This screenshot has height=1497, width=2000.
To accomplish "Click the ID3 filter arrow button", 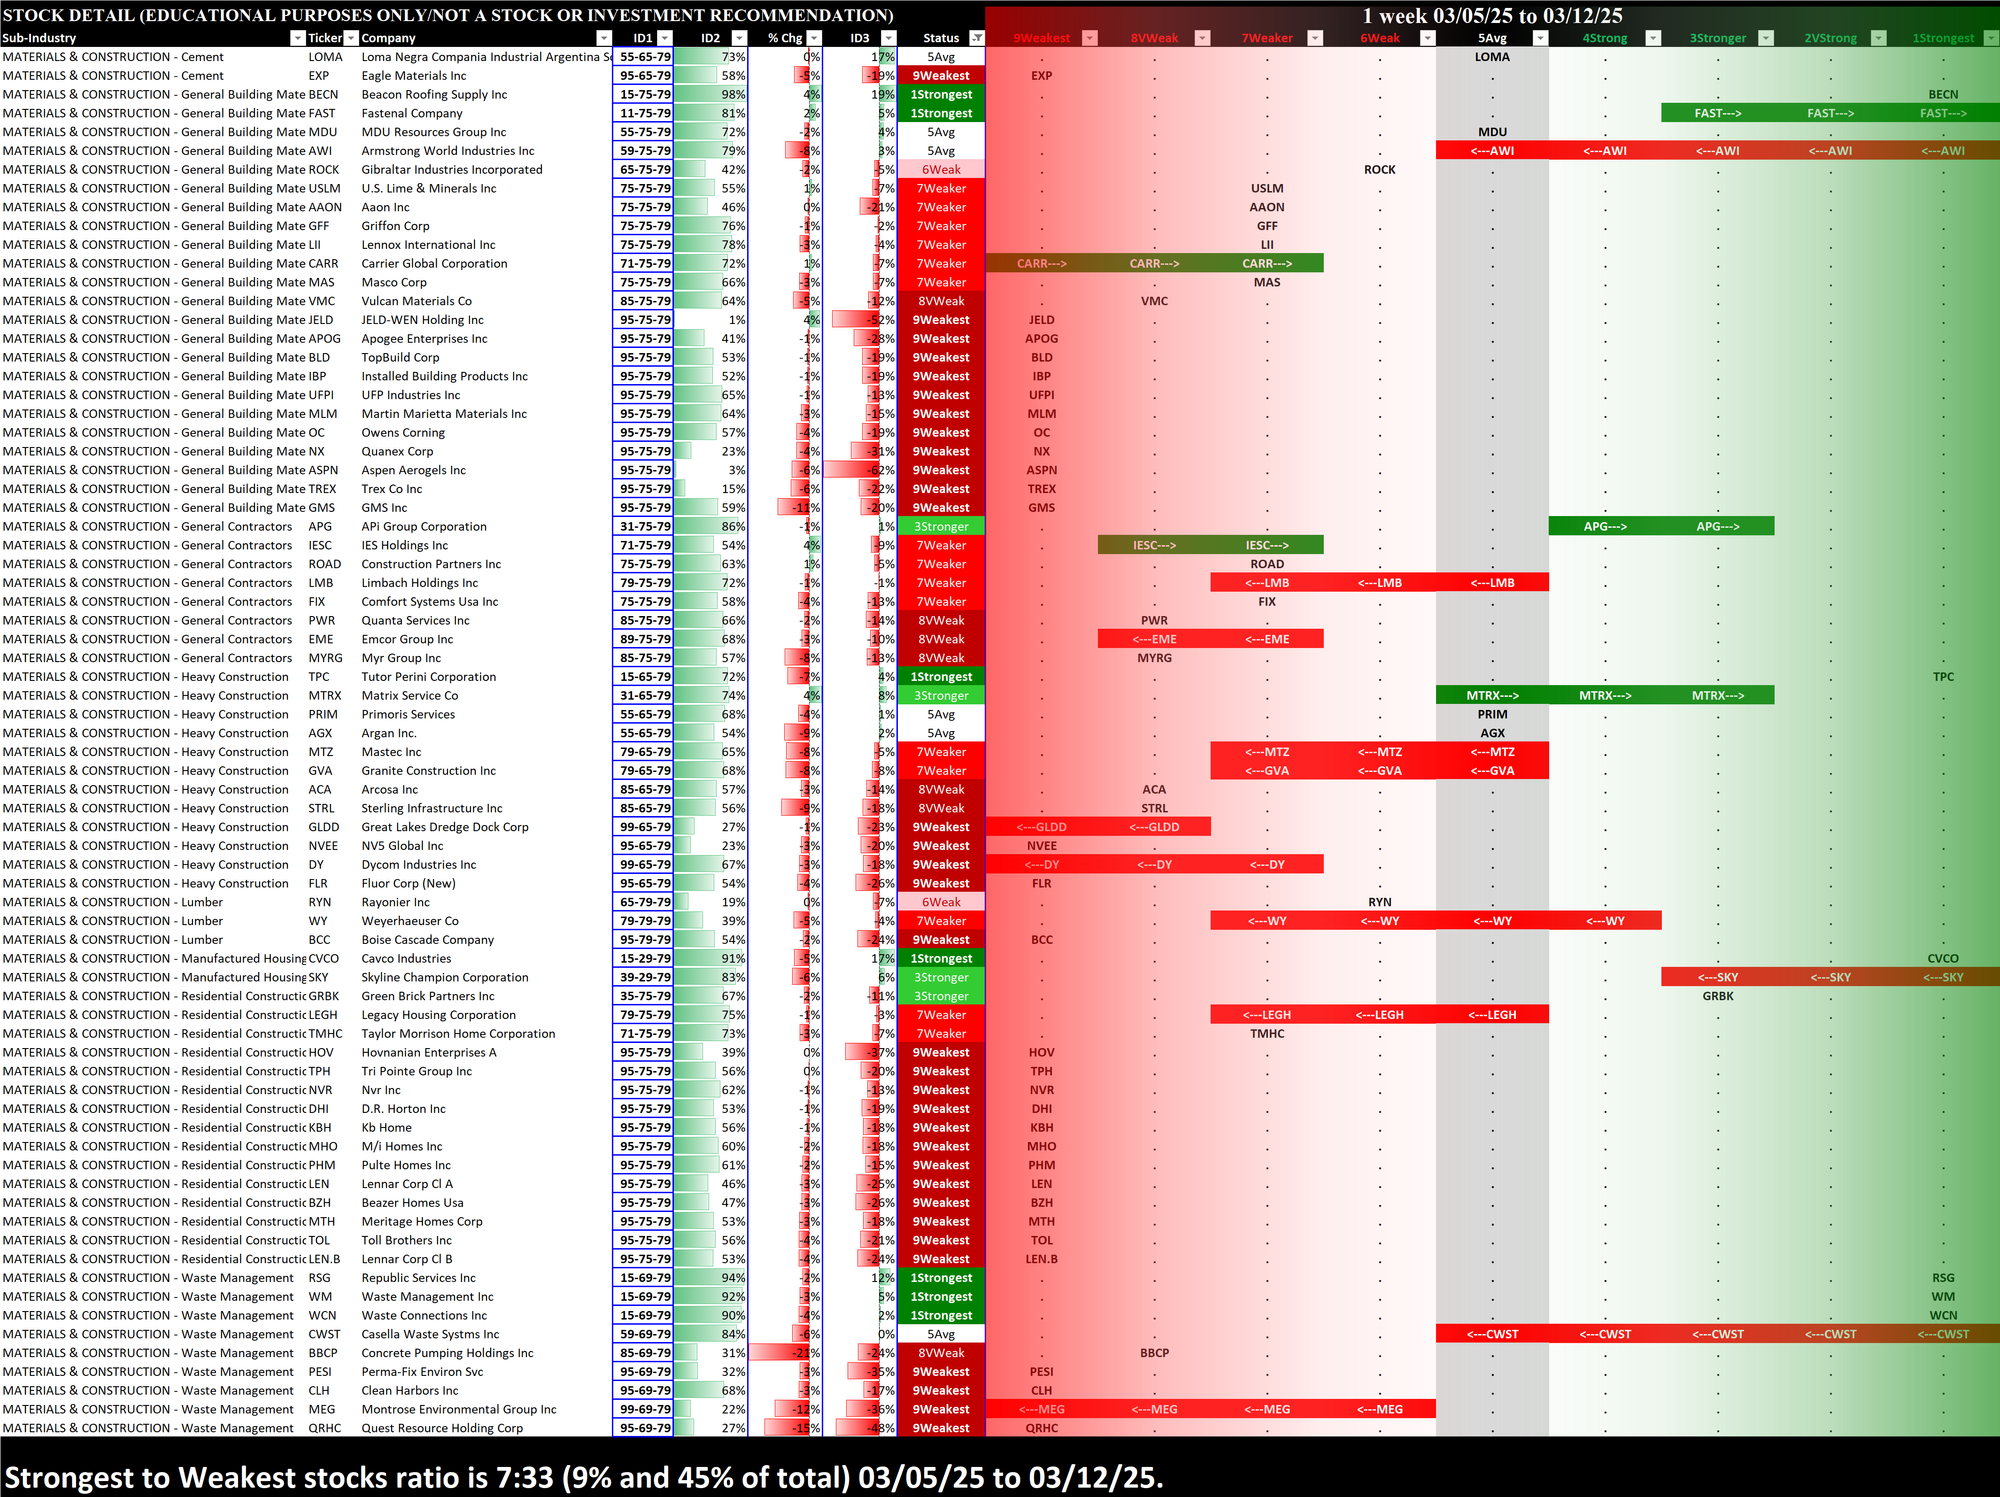I will click(888, 38).
